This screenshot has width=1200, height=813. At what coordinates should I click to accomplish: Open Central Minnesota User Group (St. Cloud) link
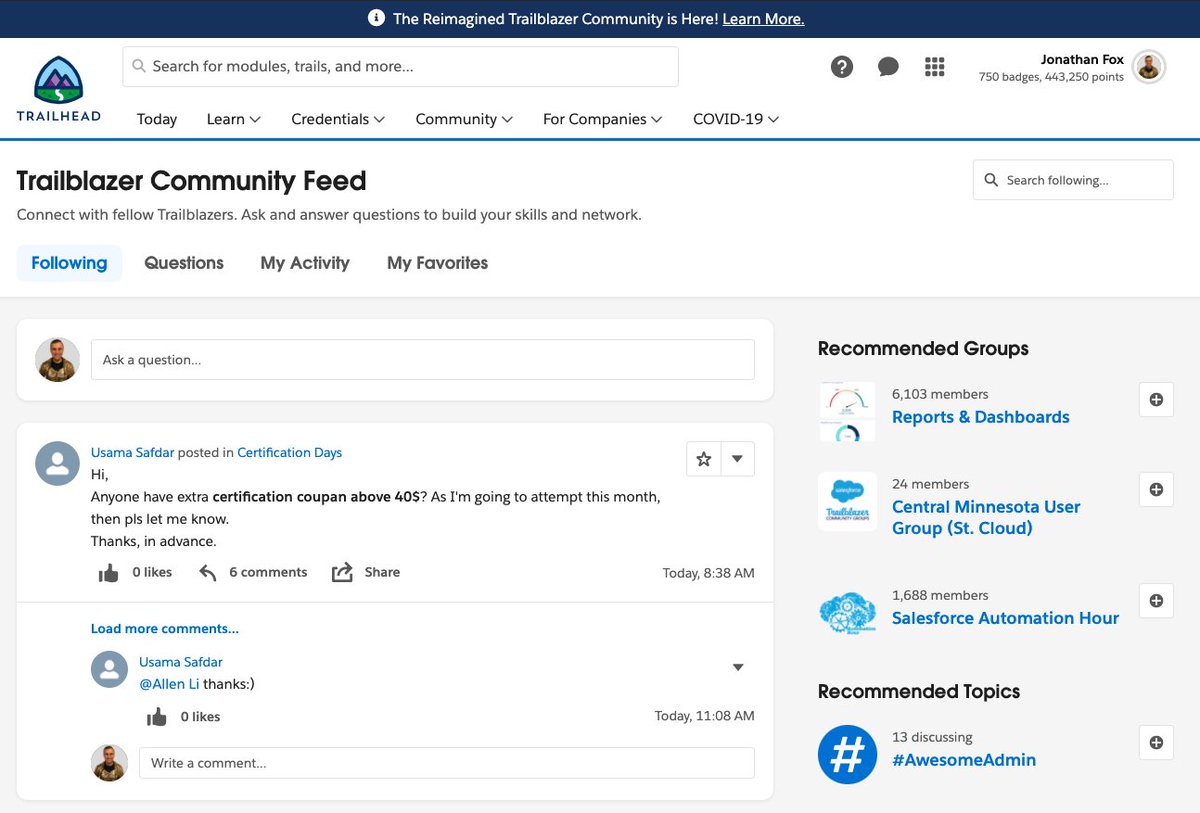click(x=986, y=517)
